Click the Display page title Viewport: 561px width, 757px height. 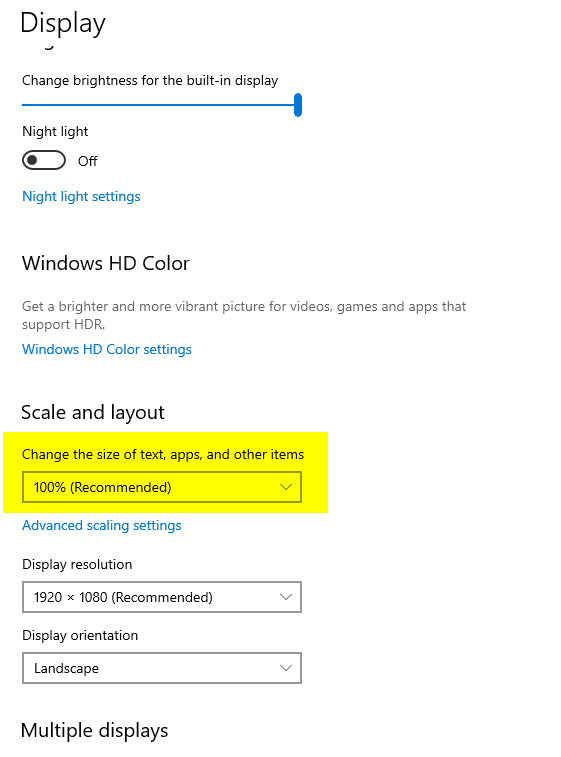(x=63, y=23)
